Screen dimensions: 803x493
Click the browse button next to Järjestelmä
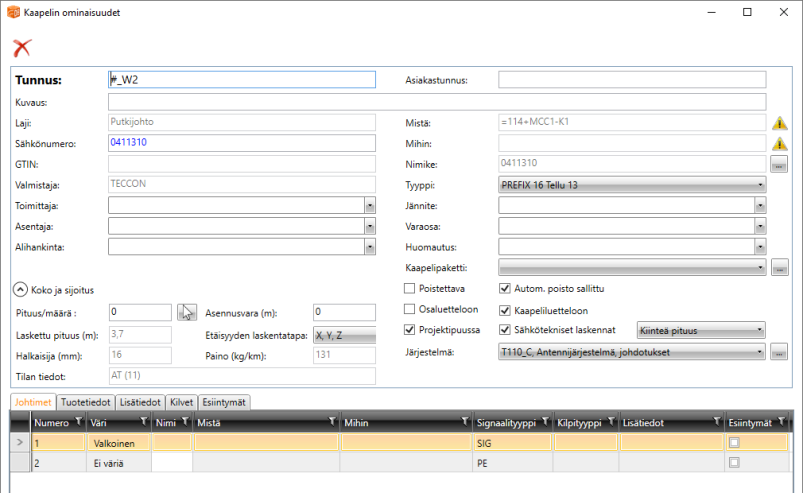(780, 351)
